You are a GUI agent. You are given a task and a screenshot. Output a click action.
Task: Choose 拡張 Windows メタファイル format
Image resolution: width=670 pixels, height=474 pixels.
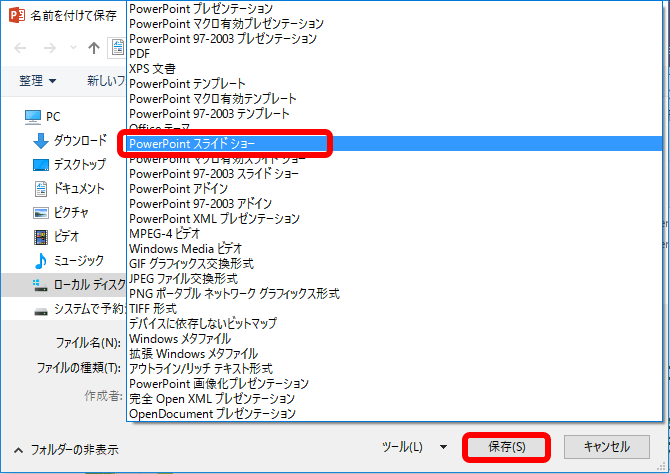394,353
